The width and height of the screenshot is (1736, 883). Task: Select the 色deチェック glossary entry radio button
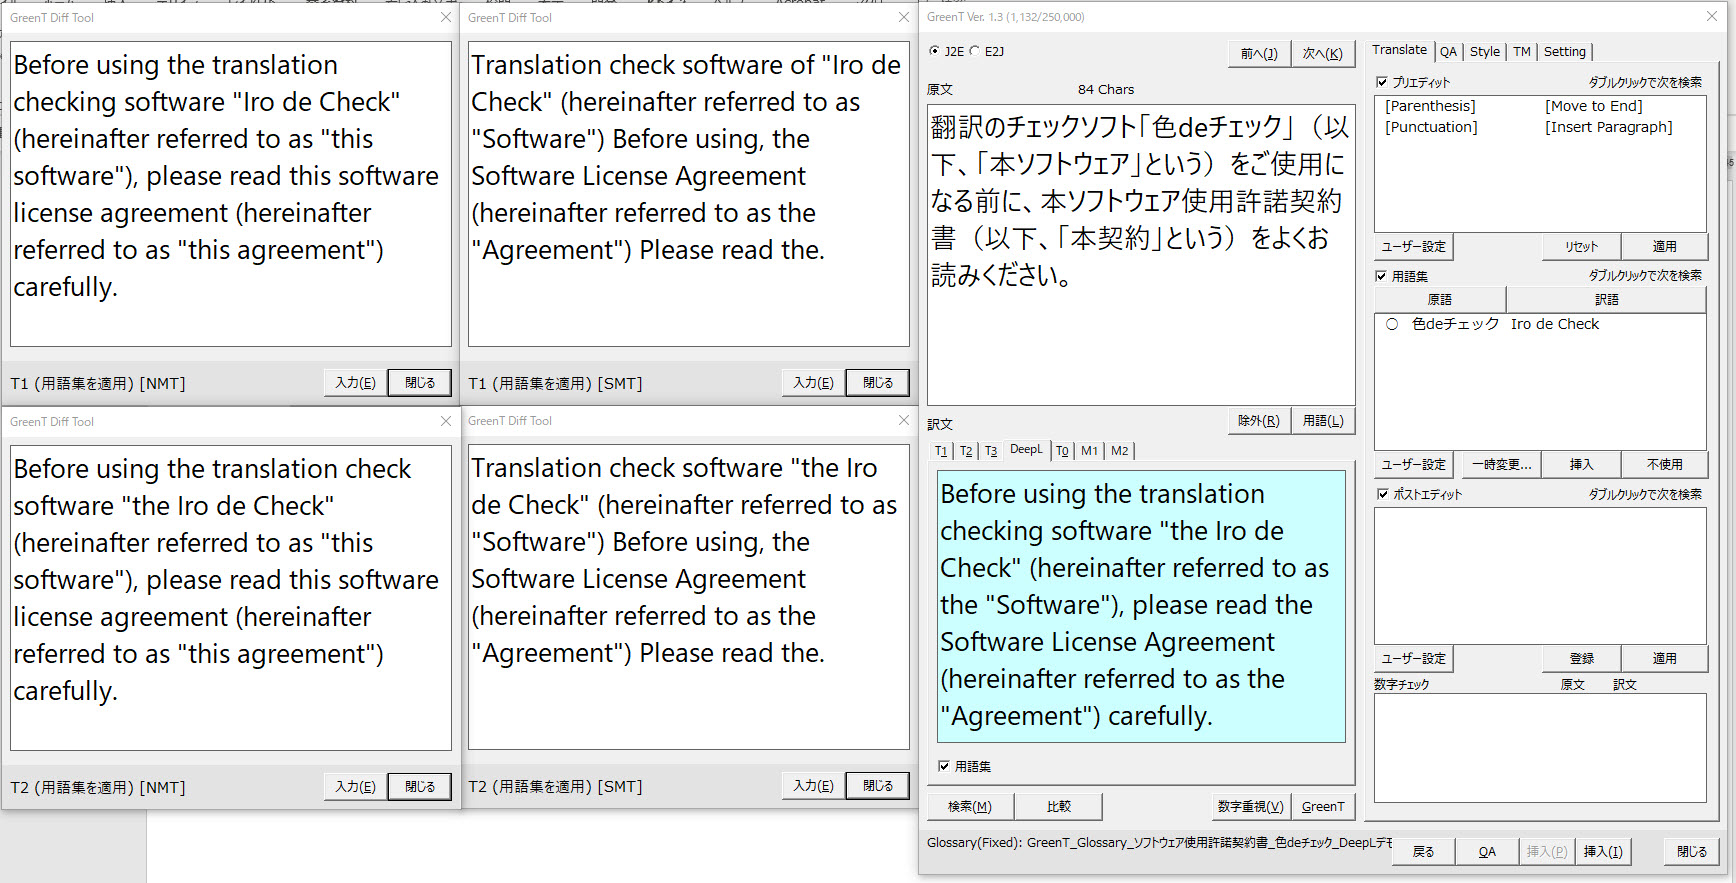[1392, 324]
